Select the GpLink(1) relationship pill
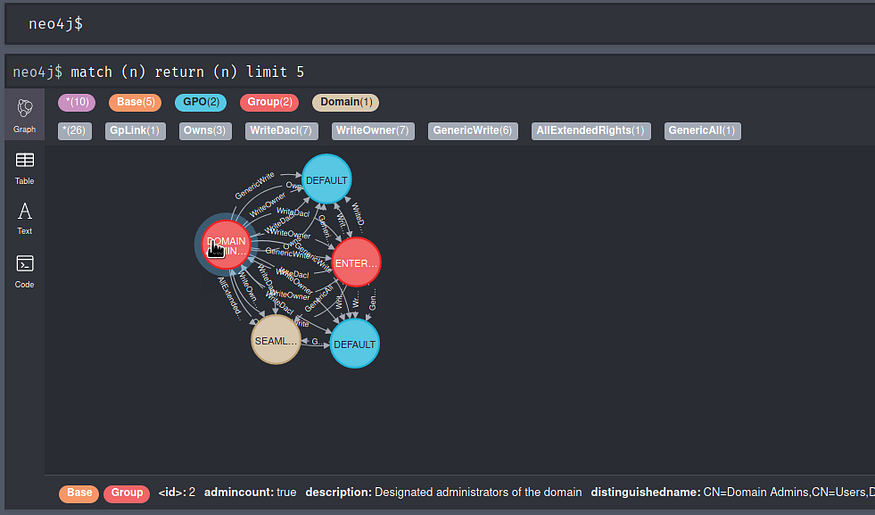The image size is (875, 515). click(135, 131)
